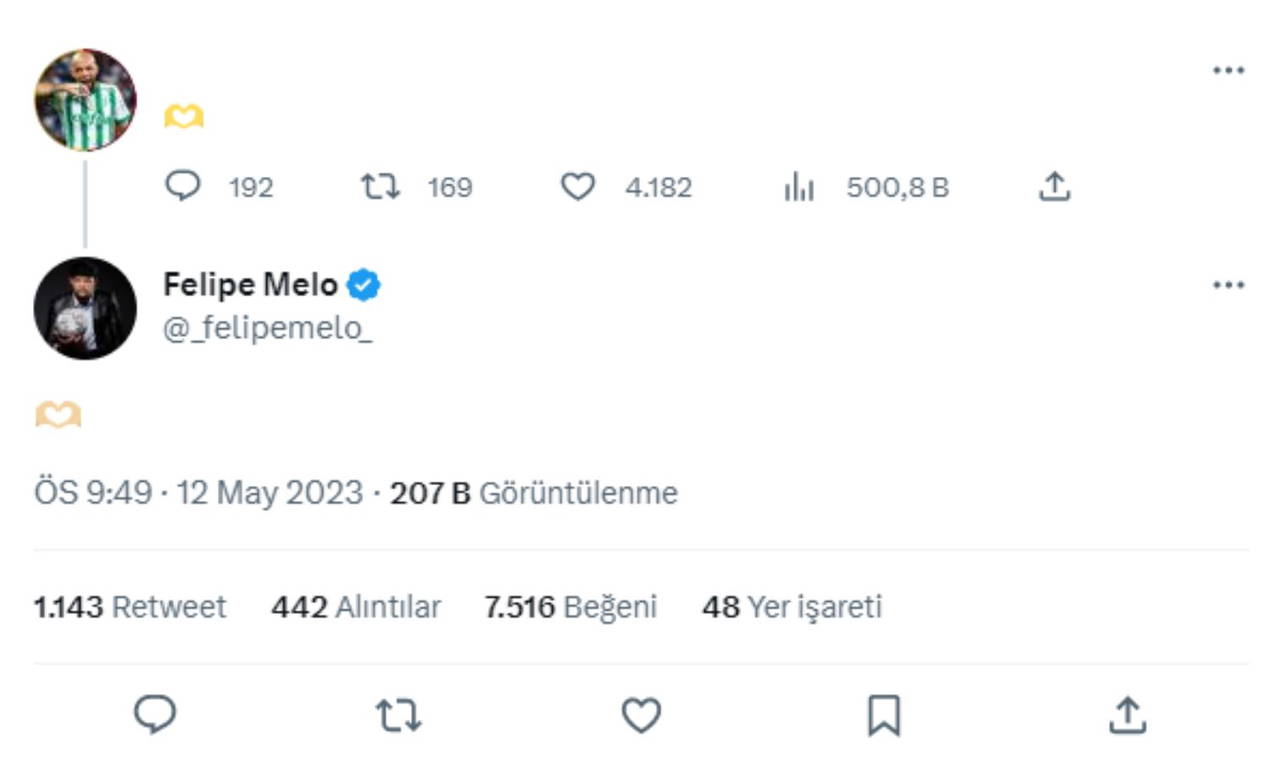
Task: Click reply icon on the top tweet
Action: pos(183,186)
